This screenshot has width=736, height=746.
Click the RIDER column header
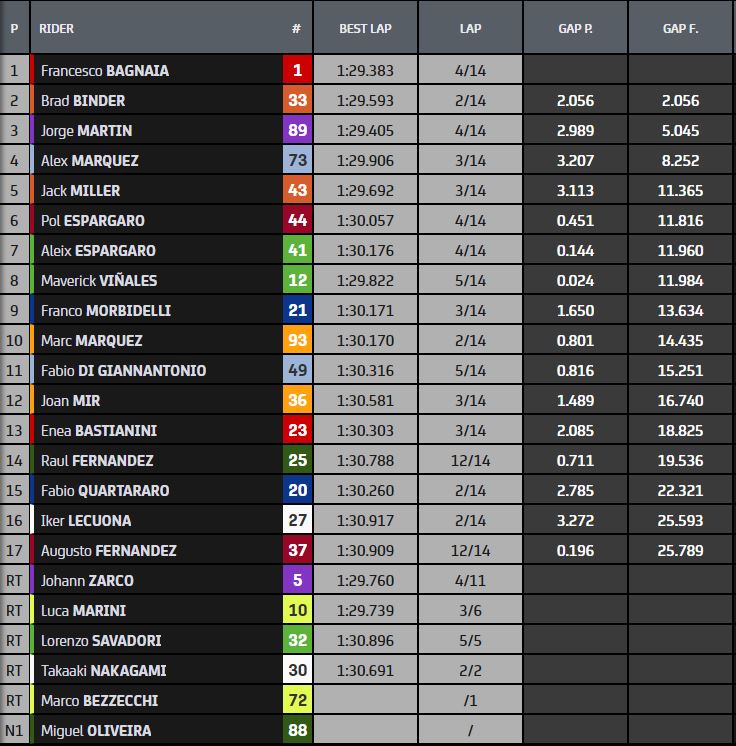click(x=56, y=28)
